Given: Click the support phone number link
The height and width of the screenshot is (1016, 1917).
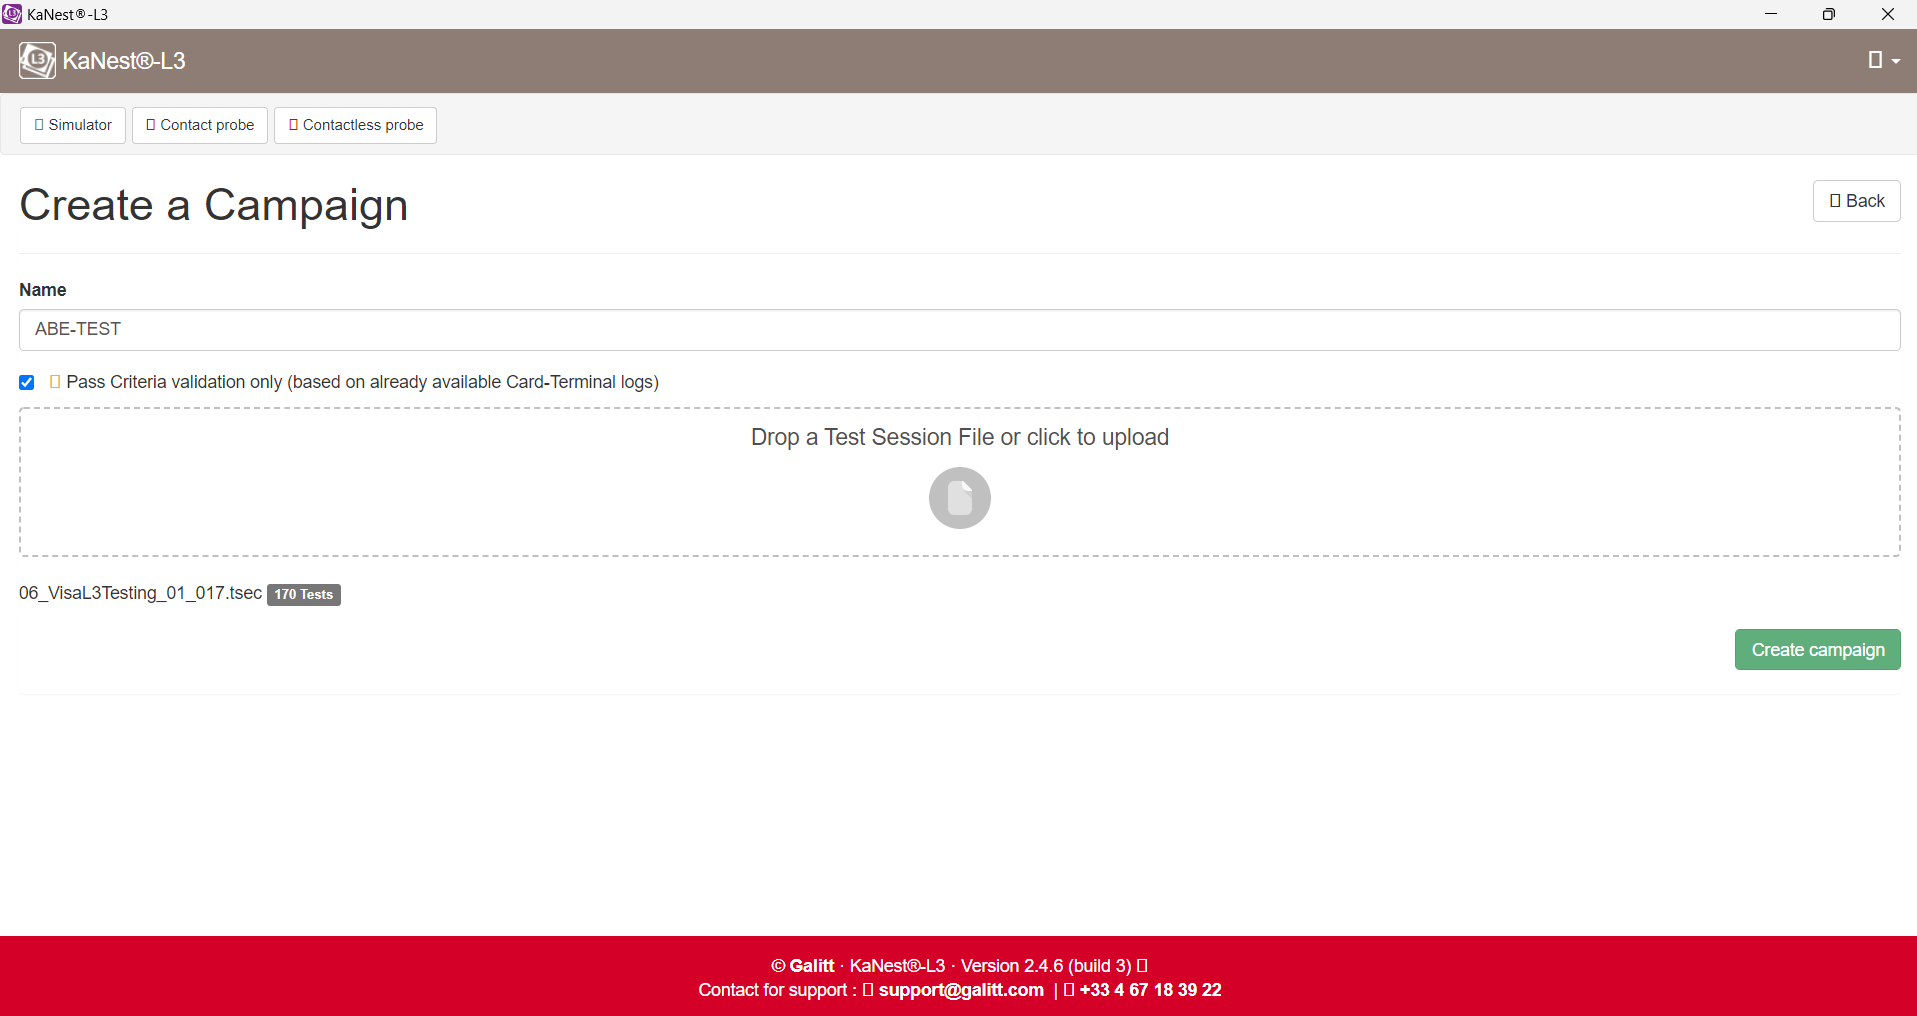Looking at the screenshot, I should point(1150,990).
